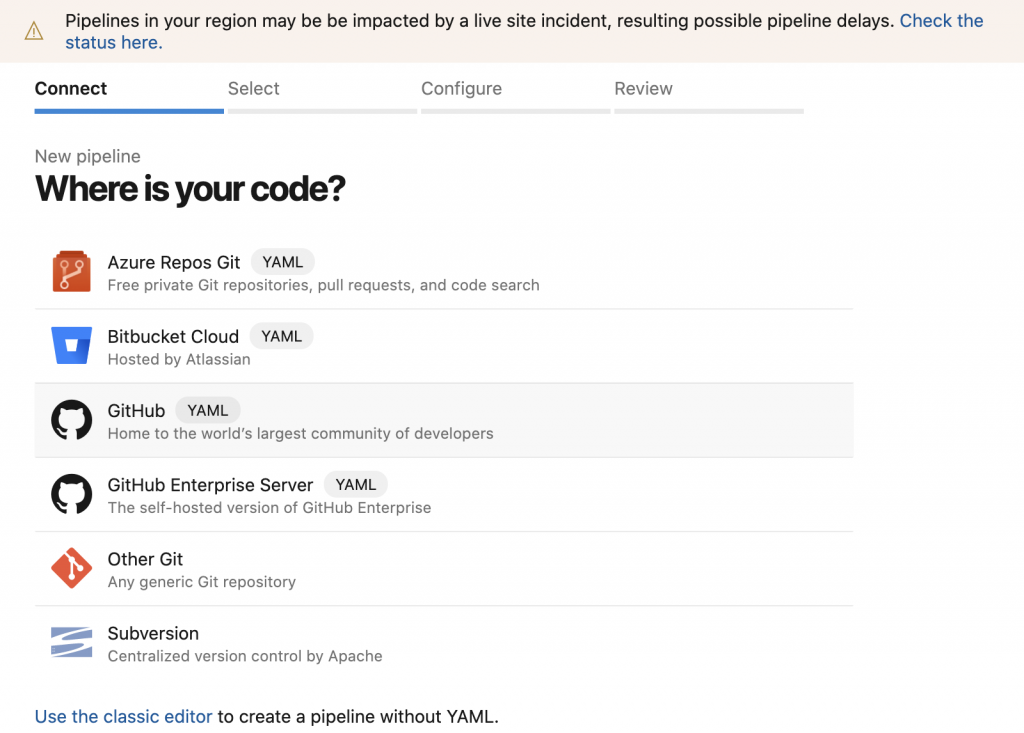Select the Subversion option title
1024x733 pixels.
click(153, 633)
